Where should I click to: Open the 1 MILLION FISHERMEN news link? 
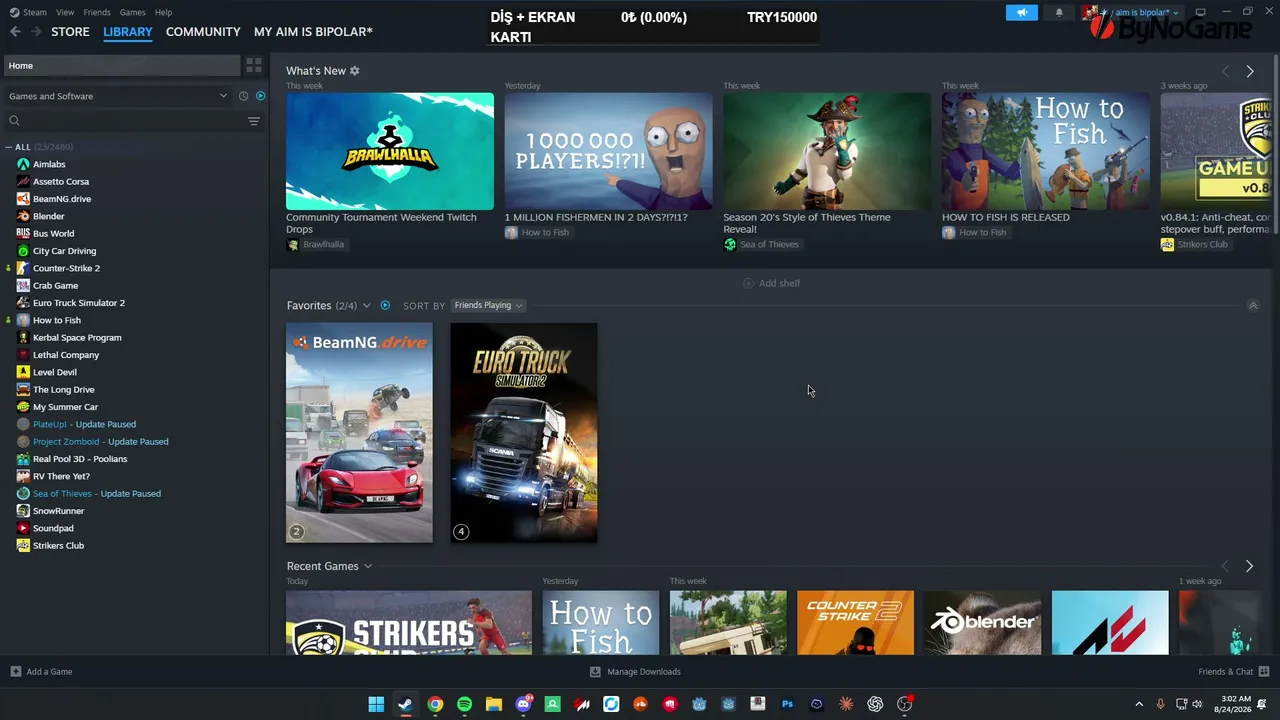[x=596, y=217]
